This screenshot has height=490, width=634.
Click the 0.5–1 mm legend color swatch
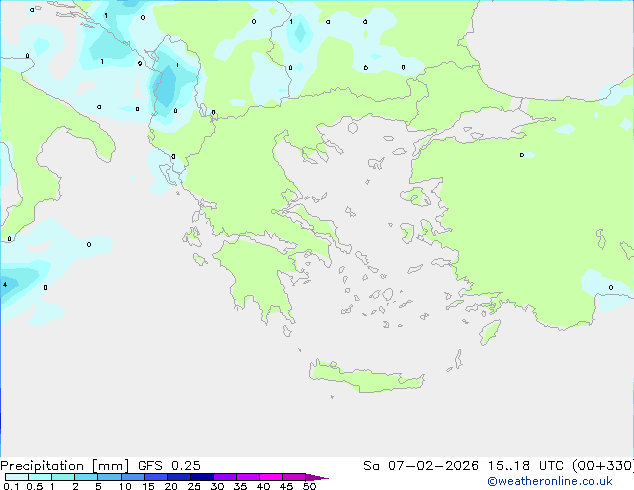coord(40,477)
